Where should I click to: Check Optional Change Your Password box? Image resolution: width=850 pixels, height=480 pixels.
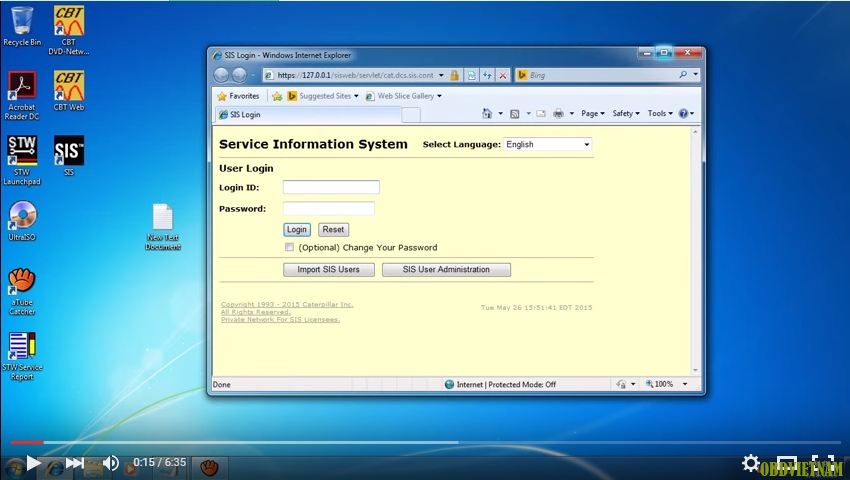tap(289, 247)
